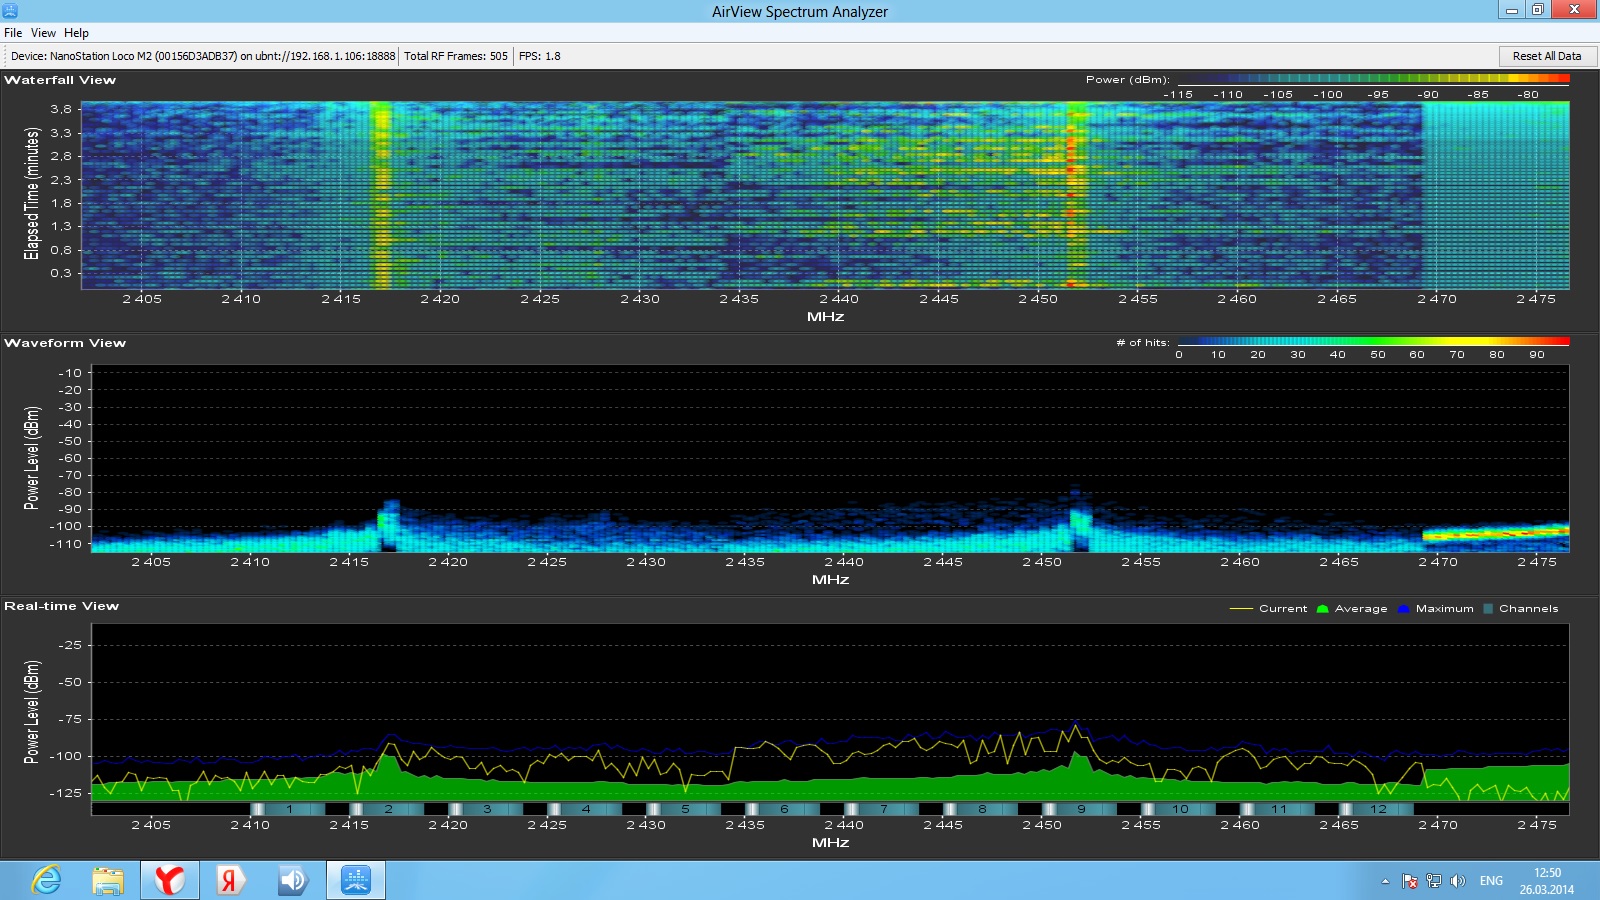Image resolution: width=1600 pixels, height=900 pixels.
Task: Click the Power (dBm) color scale bar
Action: coord(1373,79)
